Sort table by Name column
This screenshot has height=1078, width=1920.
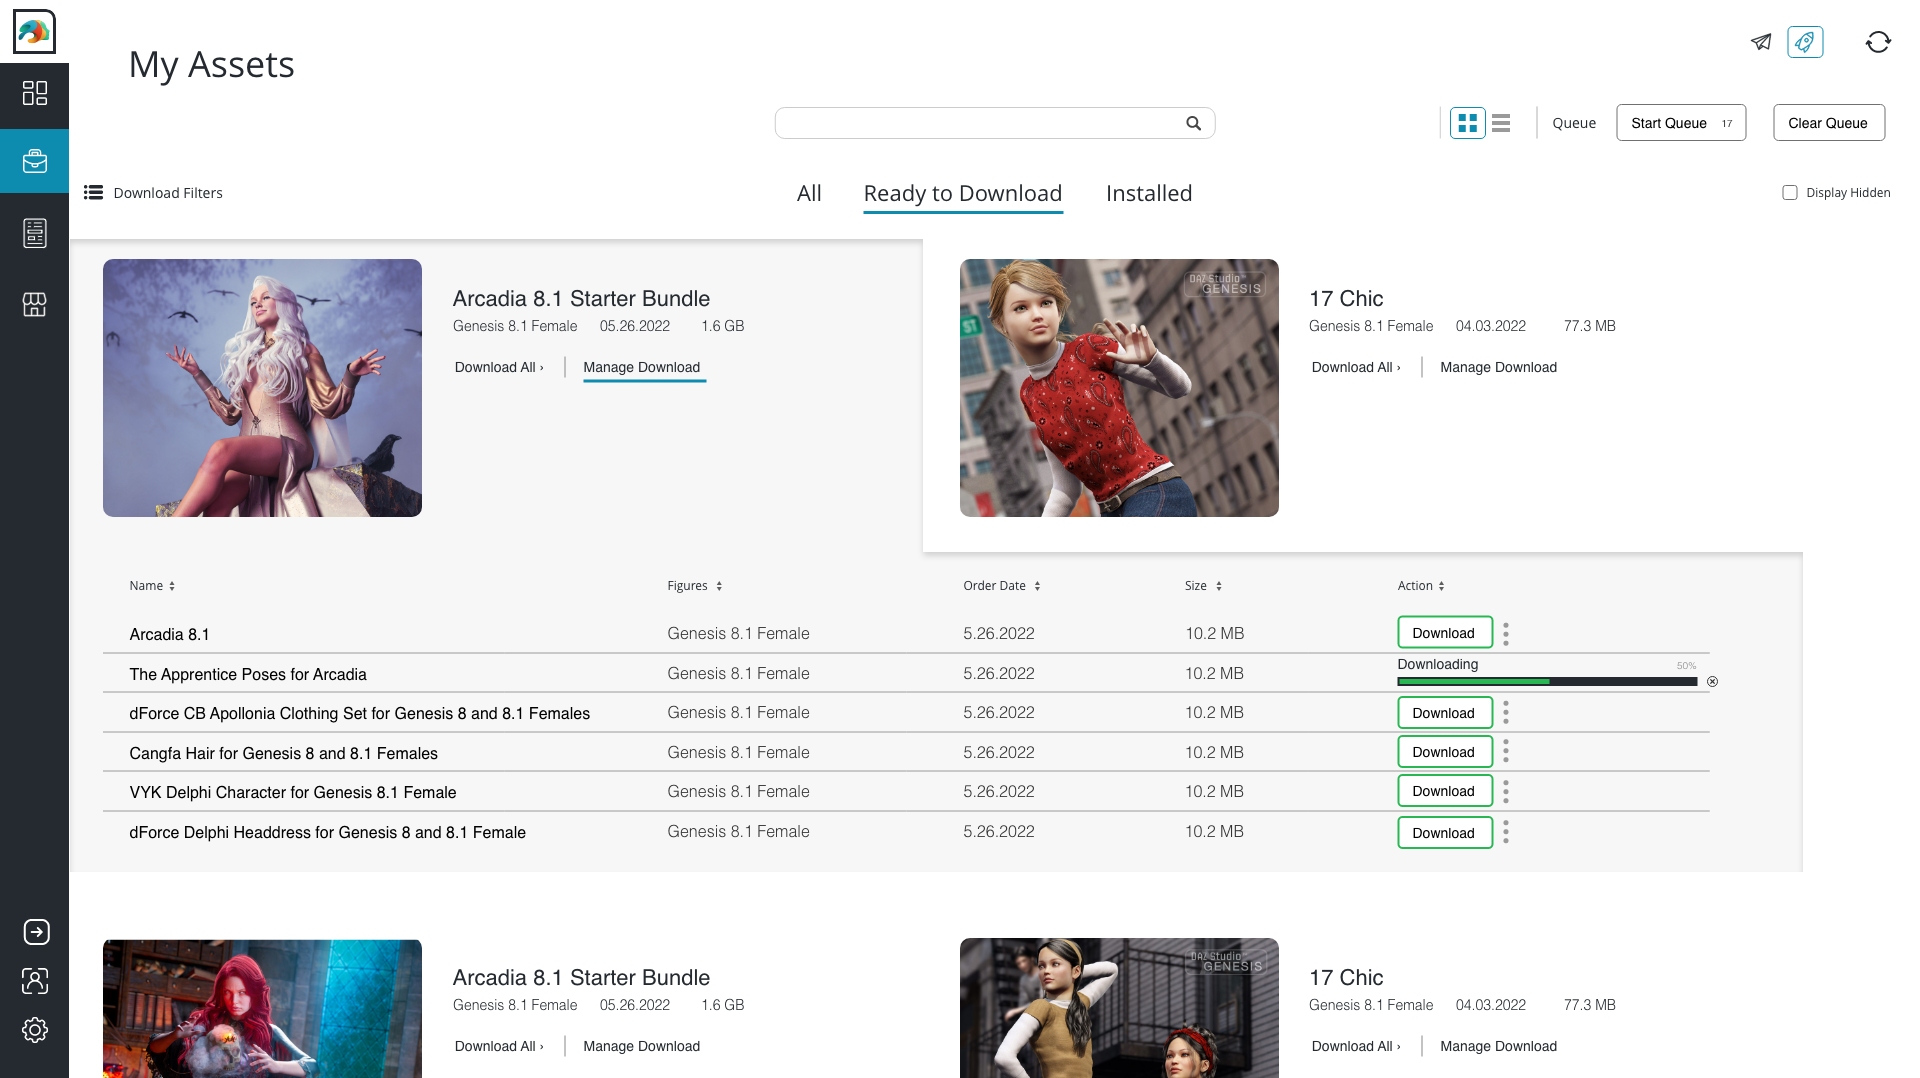click(x=152, y=586)
